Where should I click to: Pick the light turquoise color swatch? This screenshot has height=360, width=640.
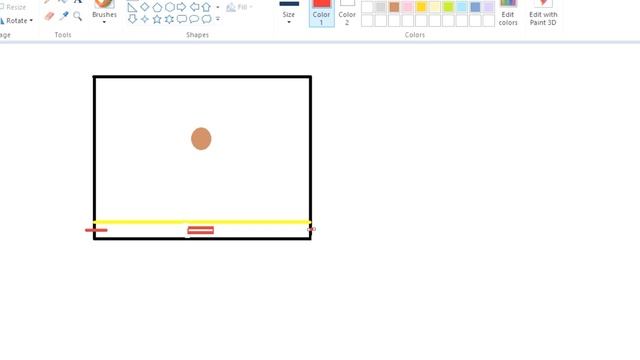pyautogui.click(x=462, y=7)
